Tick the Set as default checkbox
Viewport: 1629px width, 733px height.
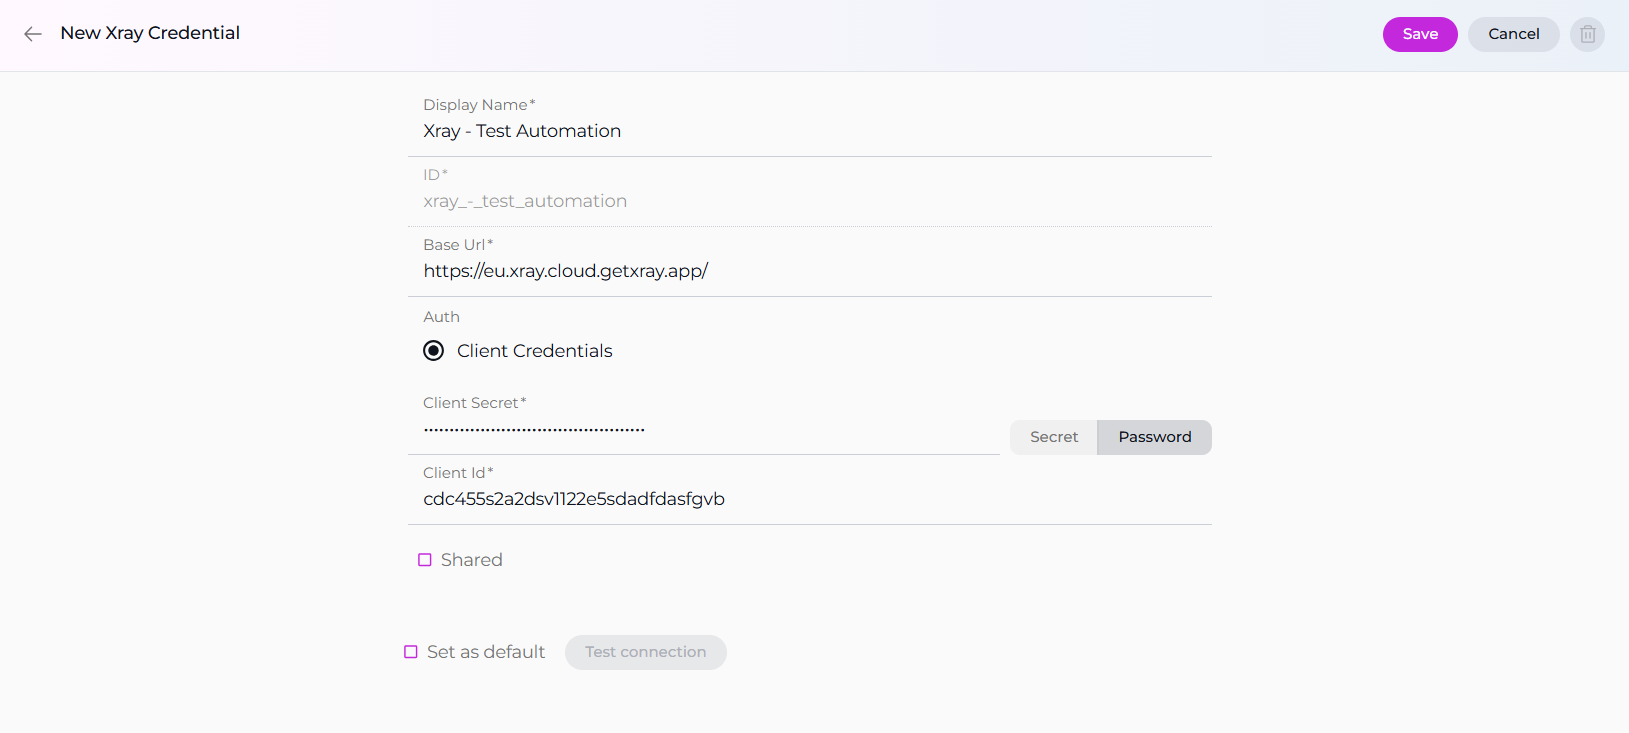click(x=411, y=652)
